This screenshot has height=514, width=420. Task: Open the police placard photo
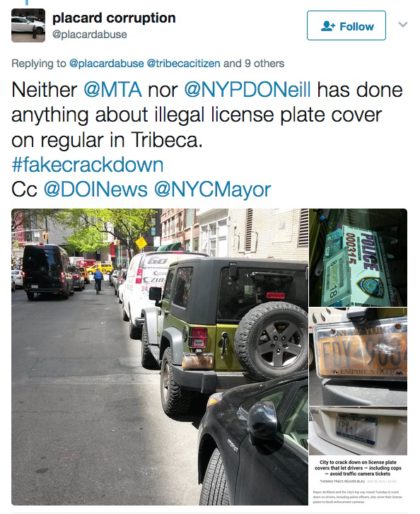[x=358, y=258]
